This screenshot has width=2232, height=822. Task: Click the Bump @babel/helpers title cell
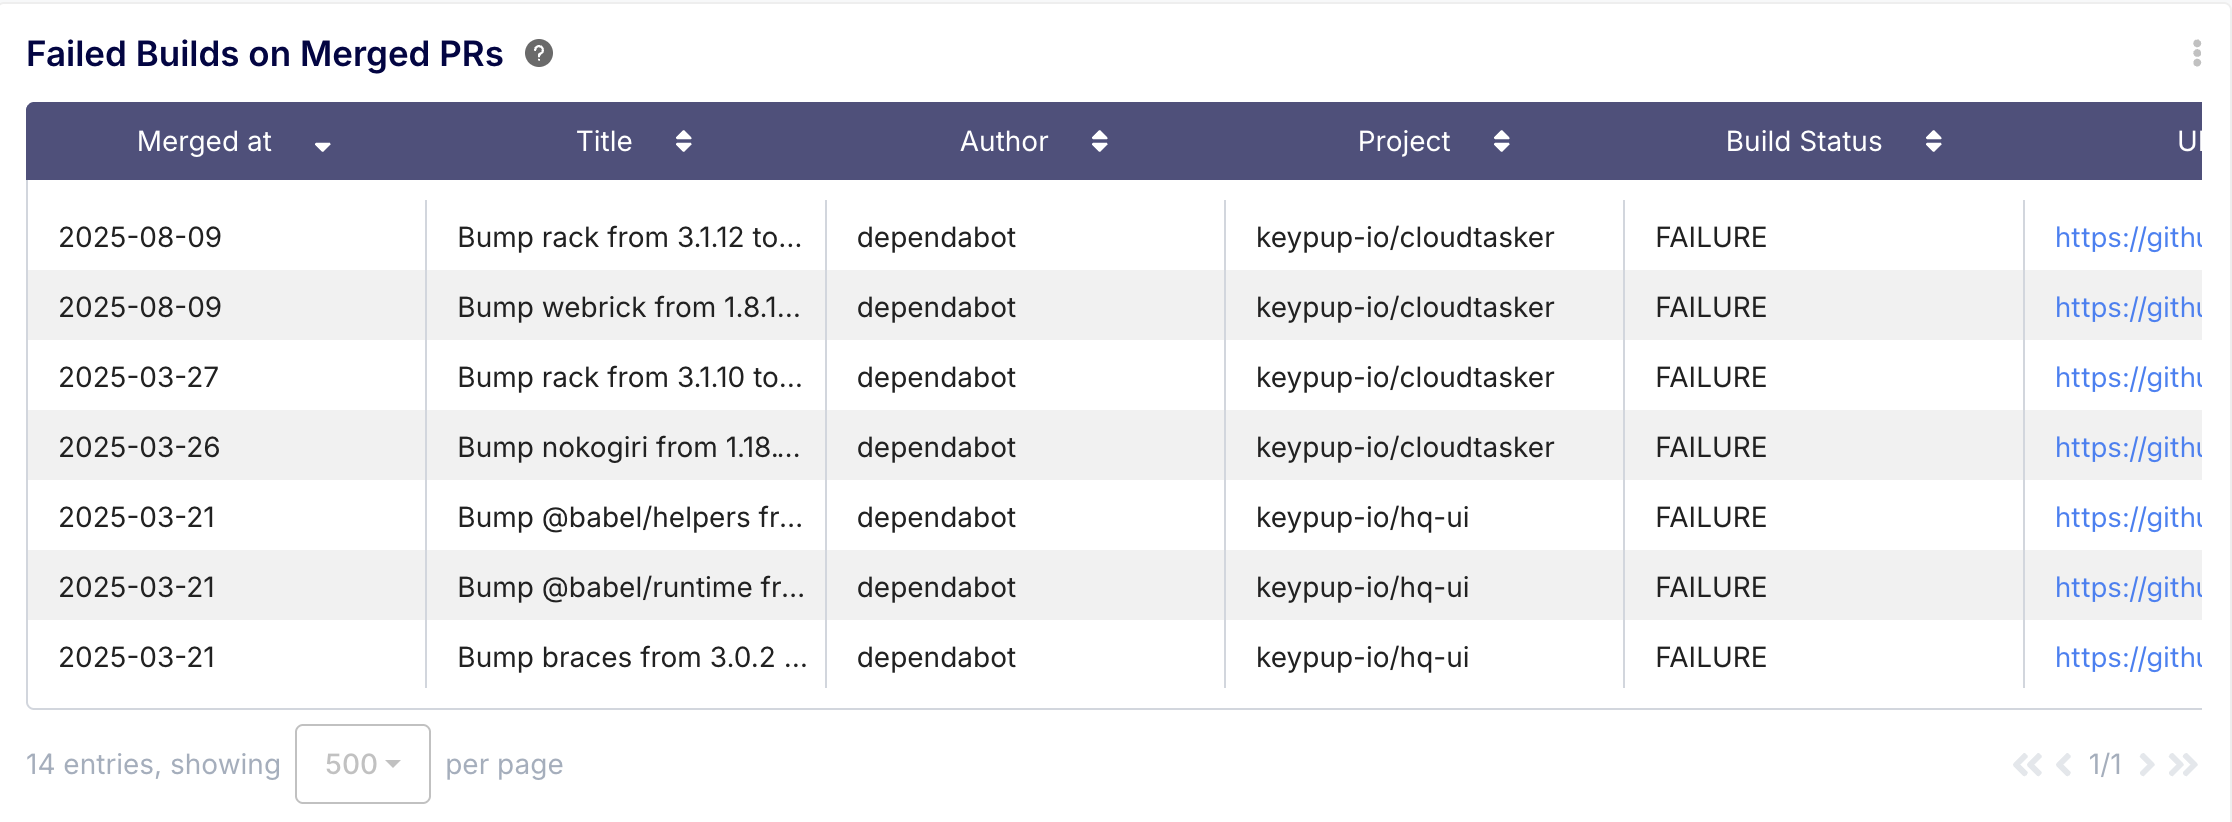click(x=629, y=517)
